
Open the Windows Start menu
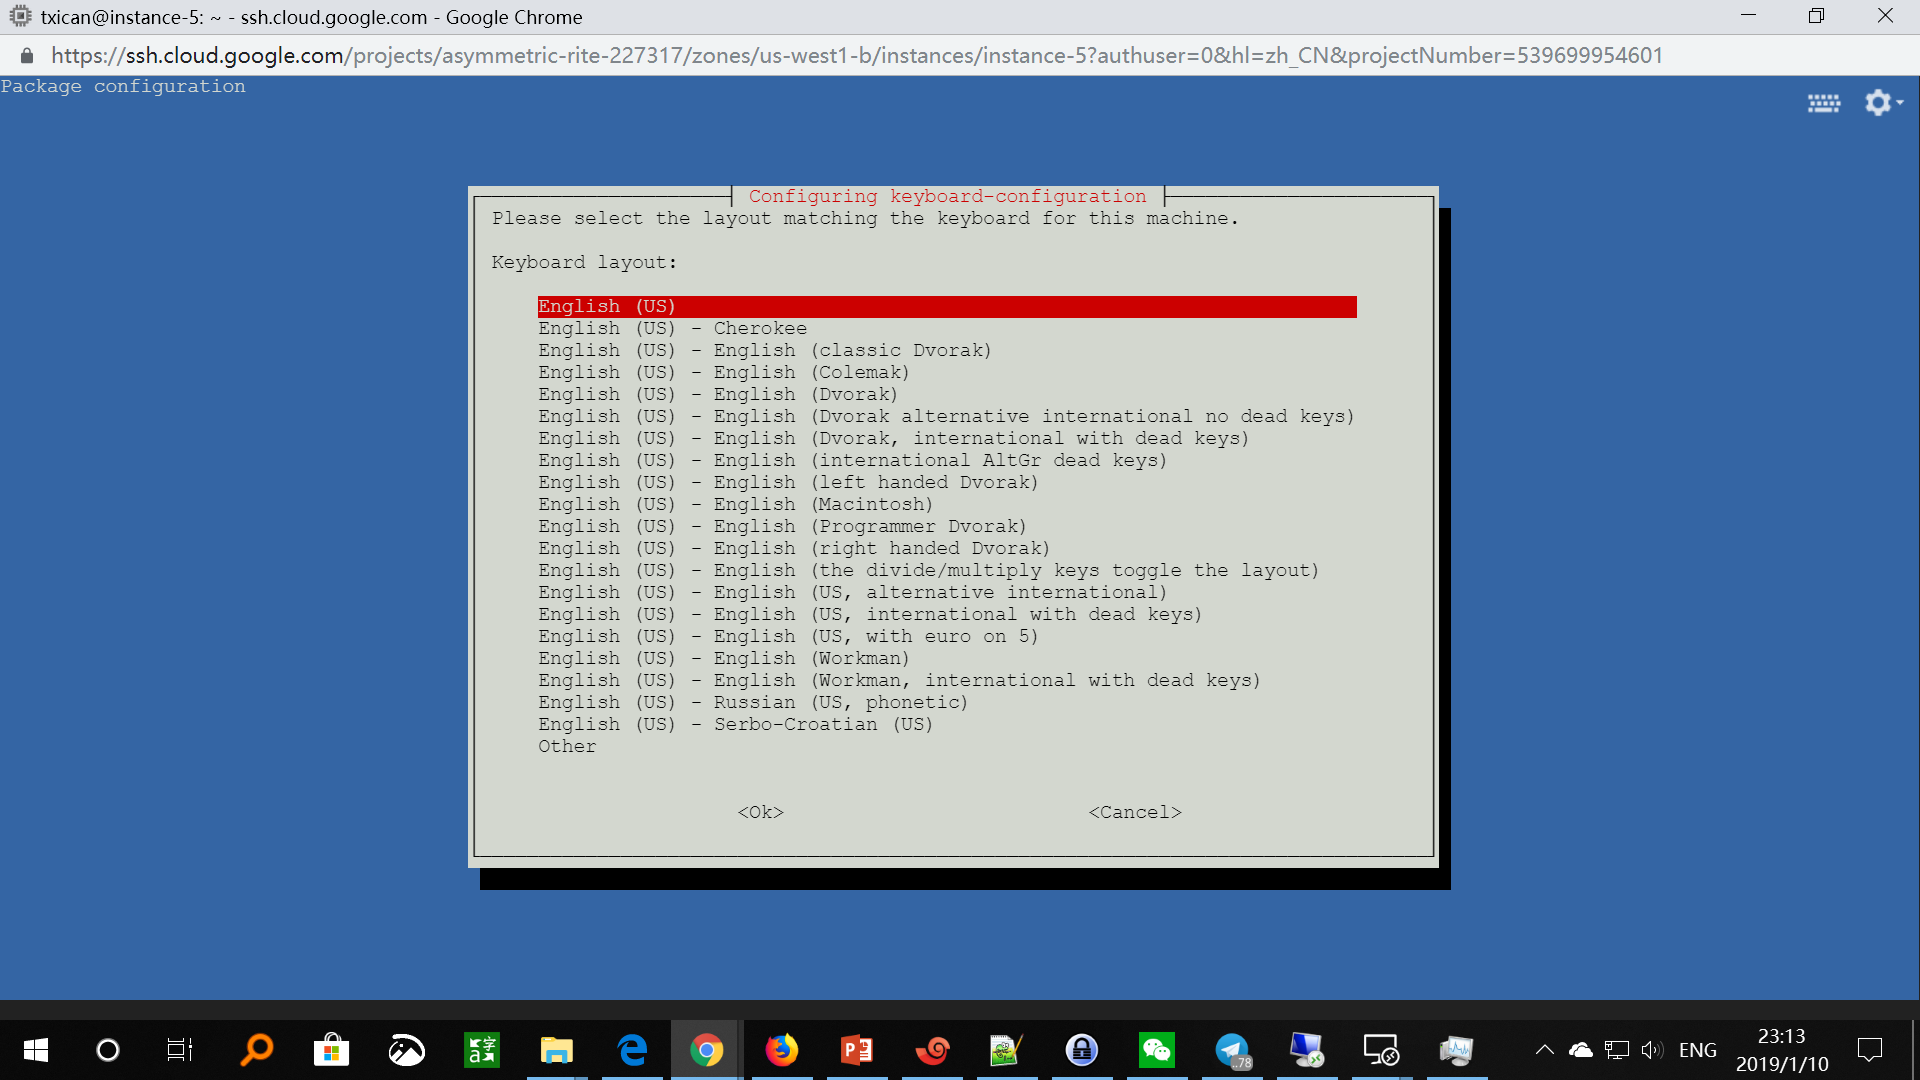pos(35,1050)
